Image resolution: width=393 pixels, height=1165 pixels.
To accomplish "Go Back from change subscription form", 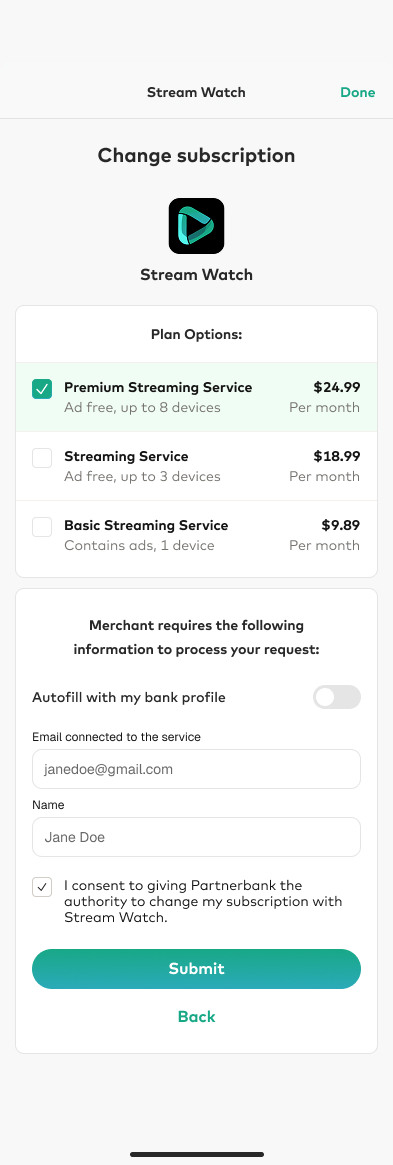I will point(196,1016).
